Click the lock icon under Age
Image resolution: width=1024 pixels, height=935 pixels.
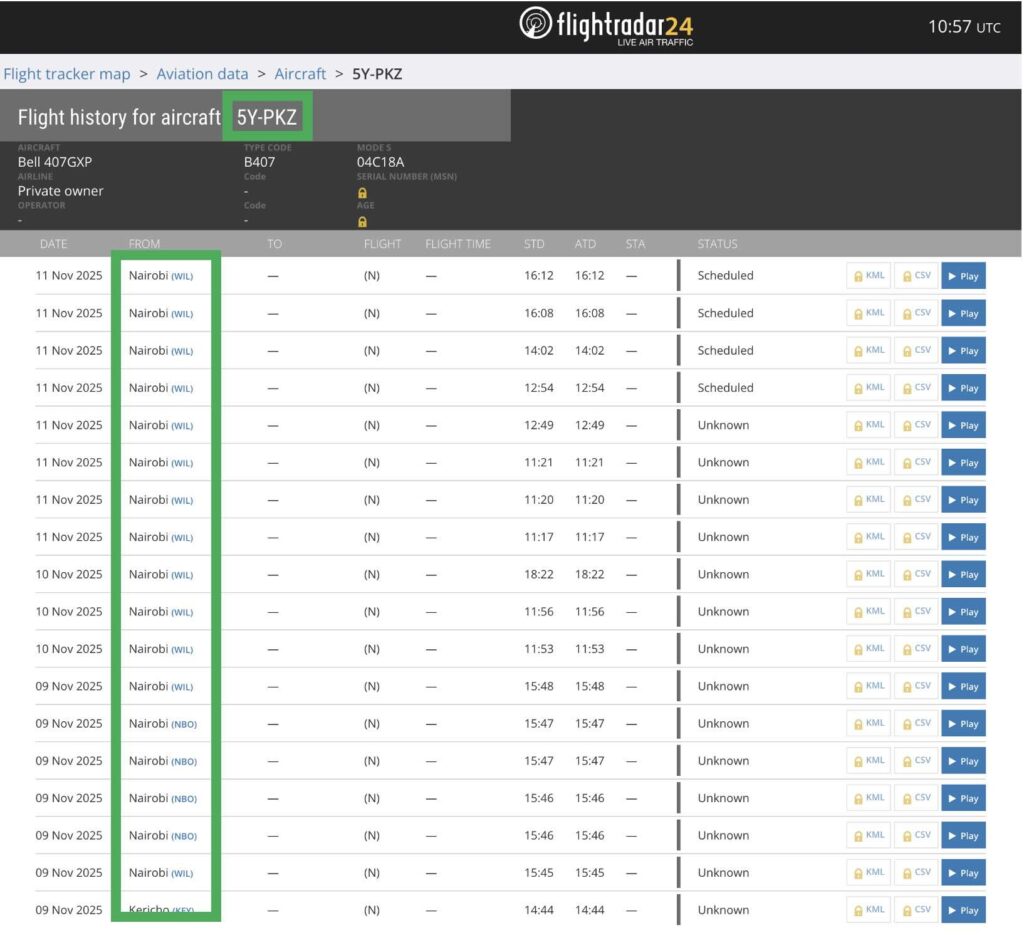(362, 222)
